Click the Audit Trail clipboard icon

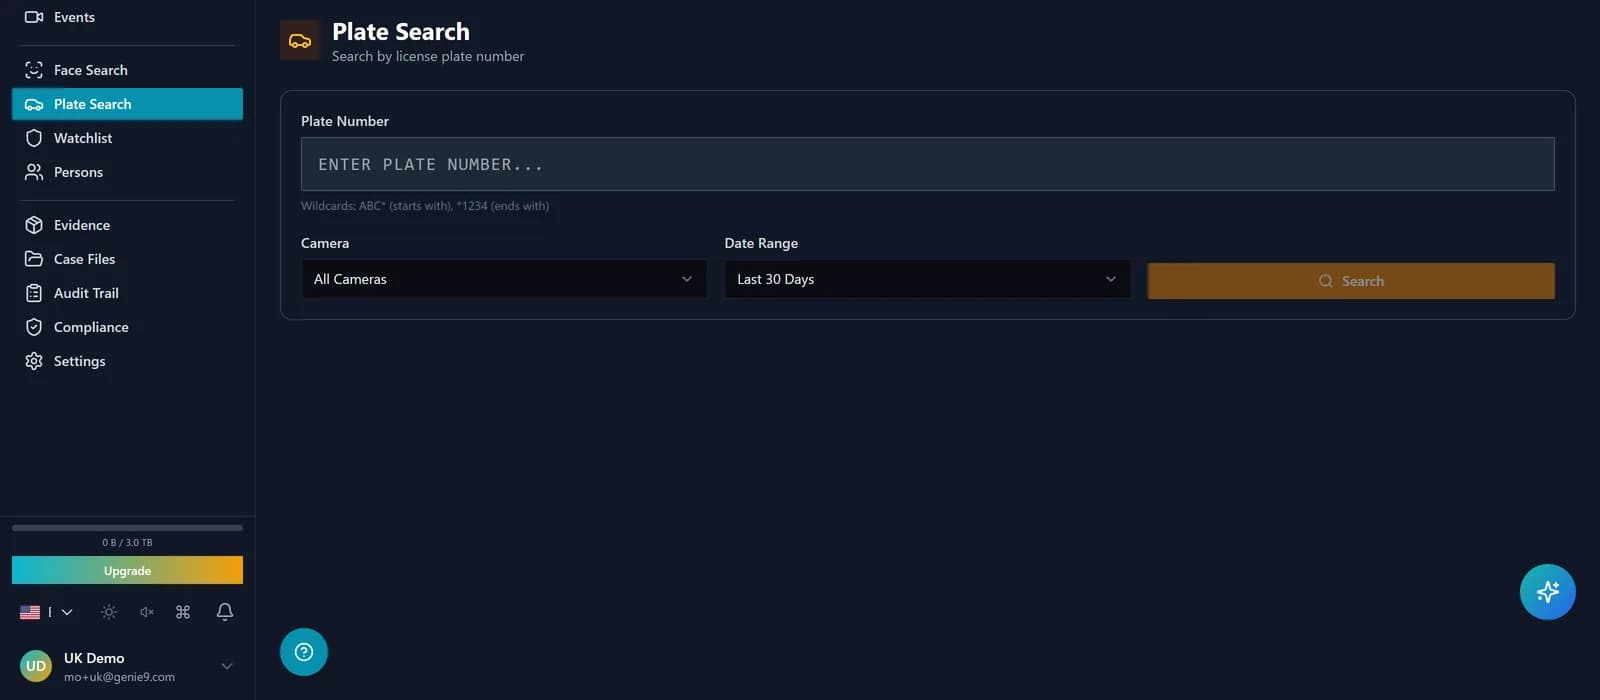point(34,293)
